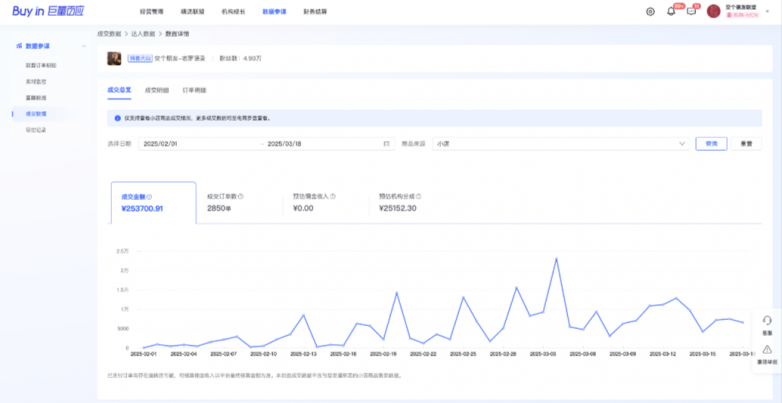The height and width of the screenshot is (403, 782).
Task: Click help icon next to 预估佣金收入
Action: pos(333,197)
